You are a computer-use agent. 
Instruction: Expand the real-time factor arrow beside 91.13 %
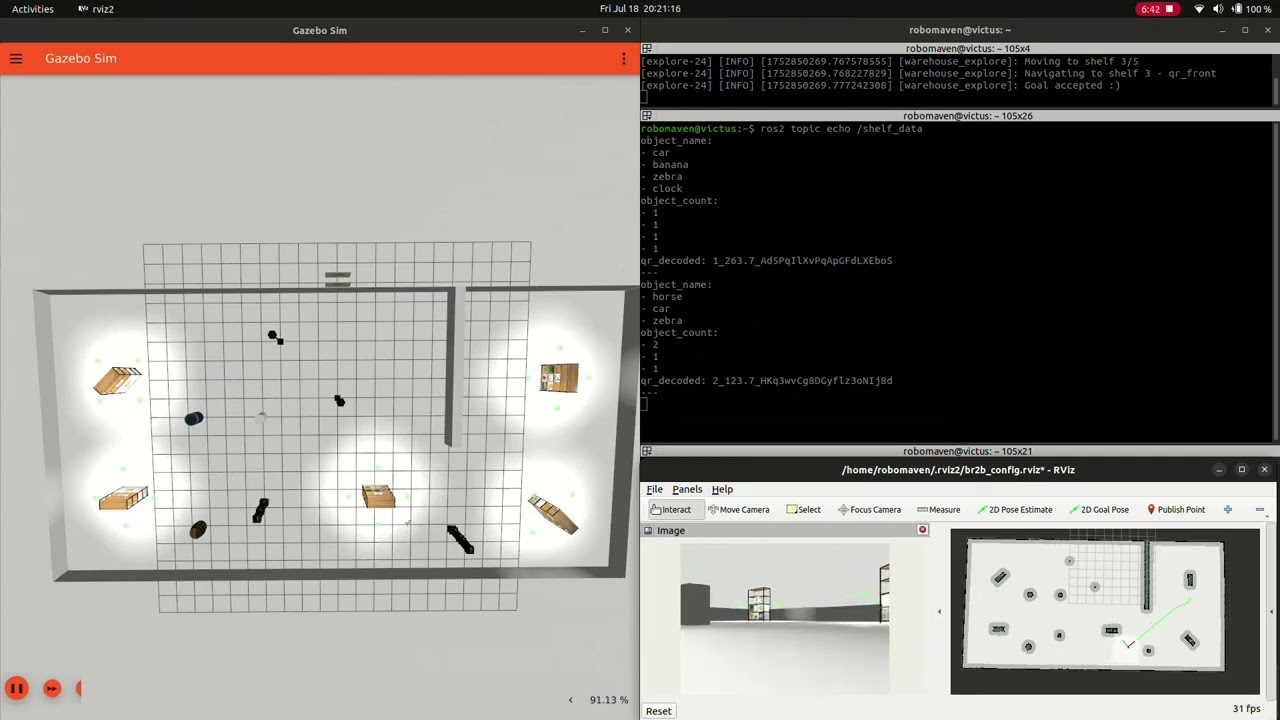571,700
